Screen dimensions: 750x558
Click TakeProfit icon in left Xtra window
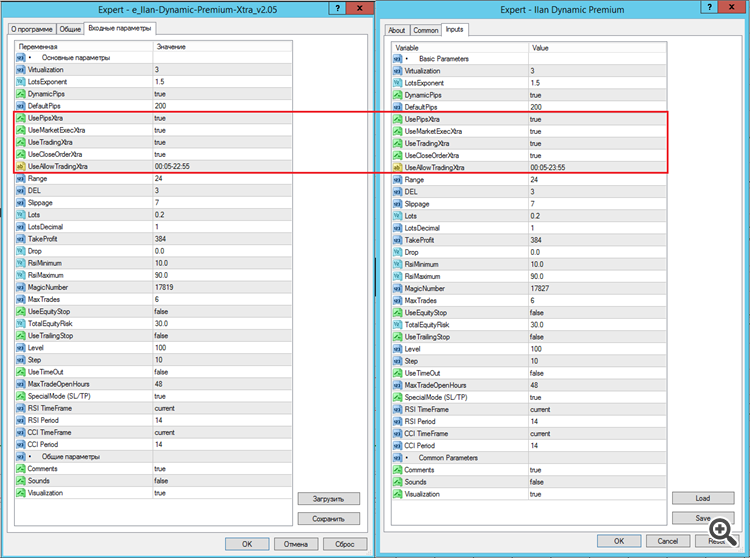point(21,239)
